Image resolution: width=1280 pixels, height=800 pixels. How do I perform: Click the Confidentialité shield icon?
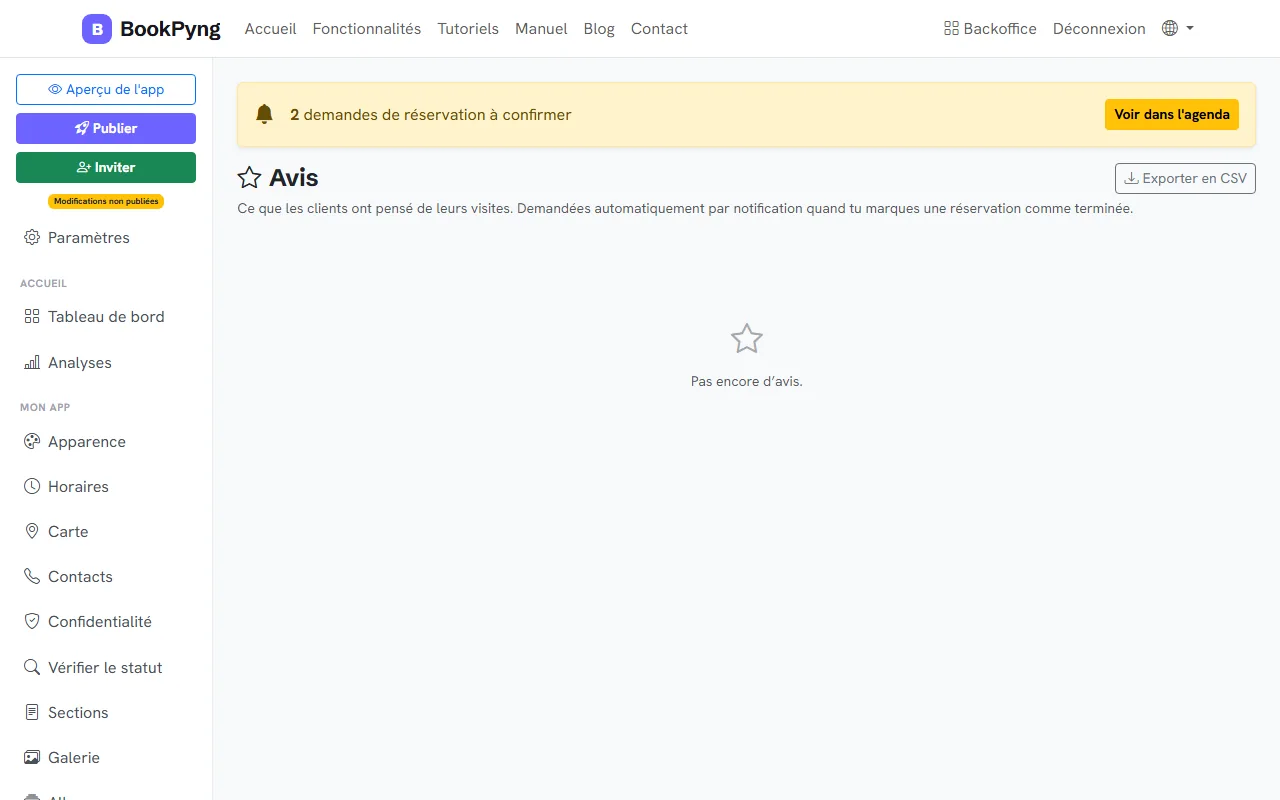coord(32,622)
